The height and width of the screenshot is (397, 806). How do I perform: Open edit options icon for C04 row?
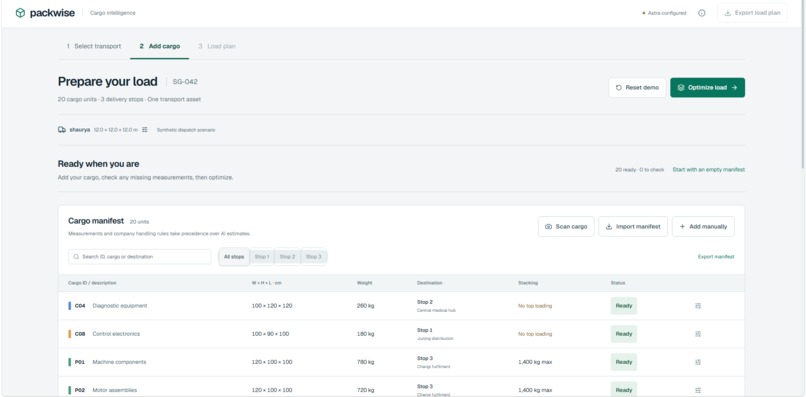click(x=698, y=306)
